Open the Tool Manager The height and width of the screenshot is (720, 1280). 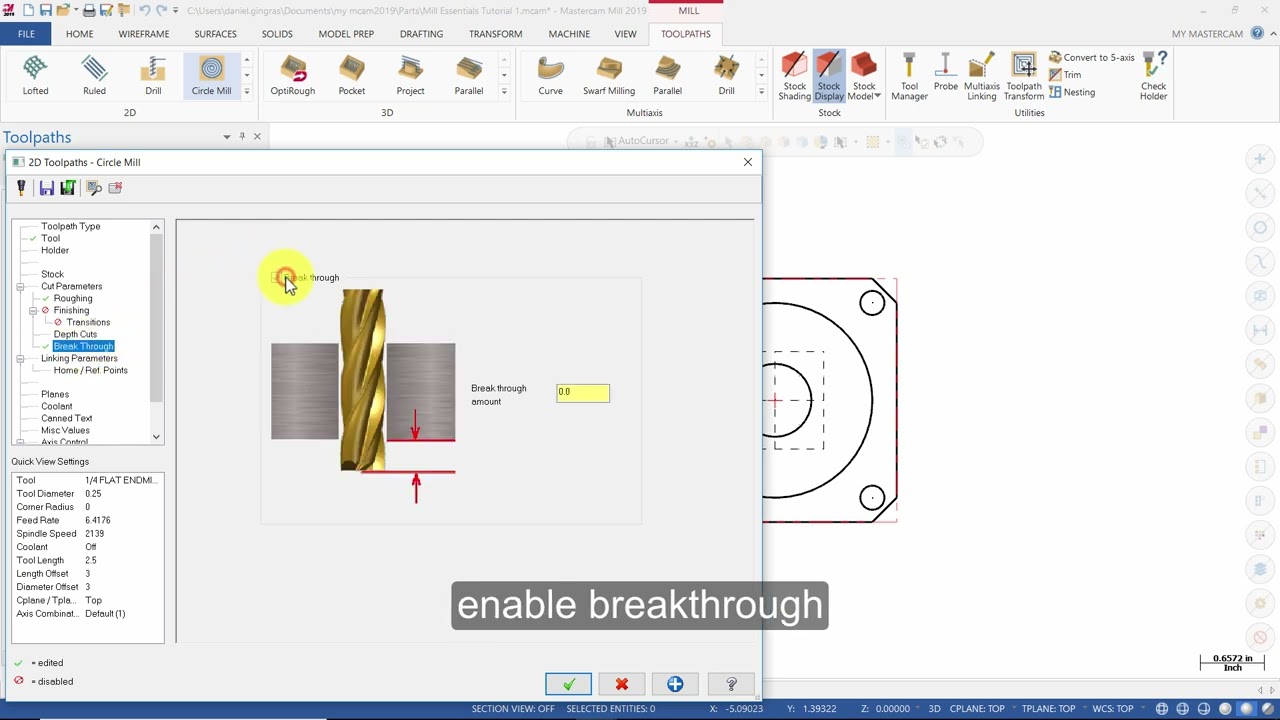(x=909, y=77)
